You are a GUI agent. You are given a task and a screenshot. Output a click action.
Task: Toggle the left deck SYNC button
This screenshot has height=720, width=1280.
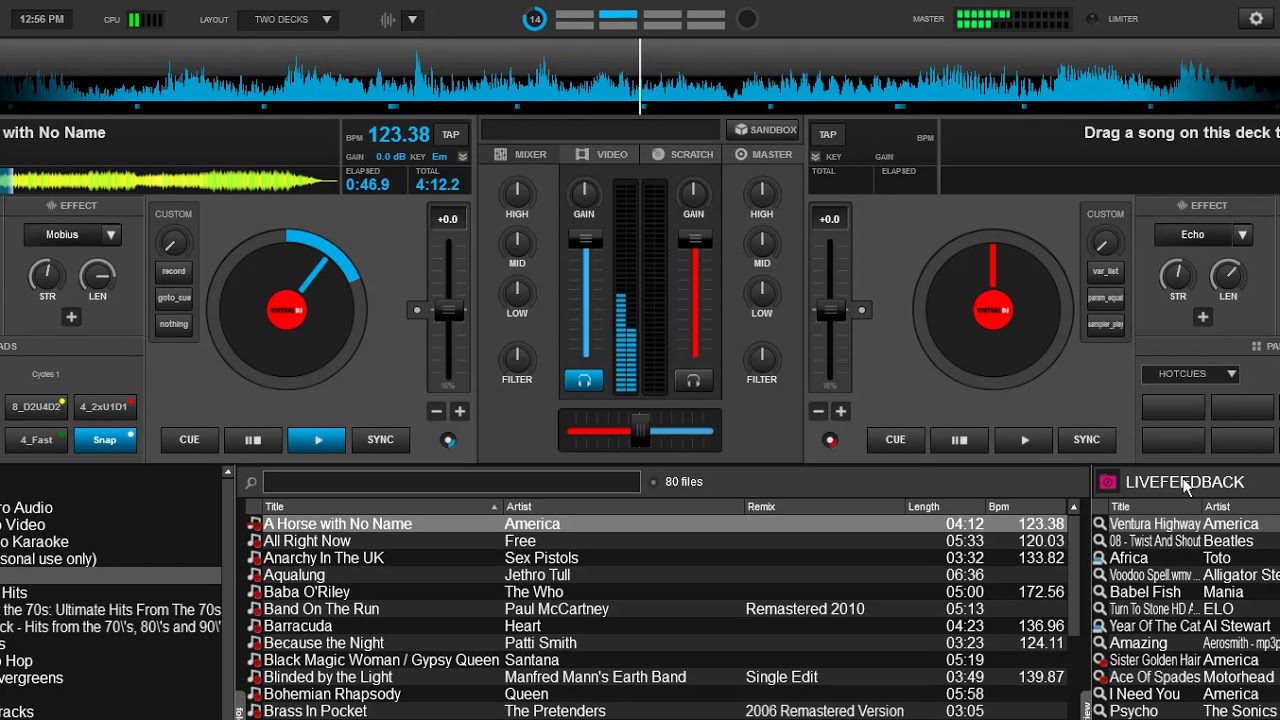point(380,440)
